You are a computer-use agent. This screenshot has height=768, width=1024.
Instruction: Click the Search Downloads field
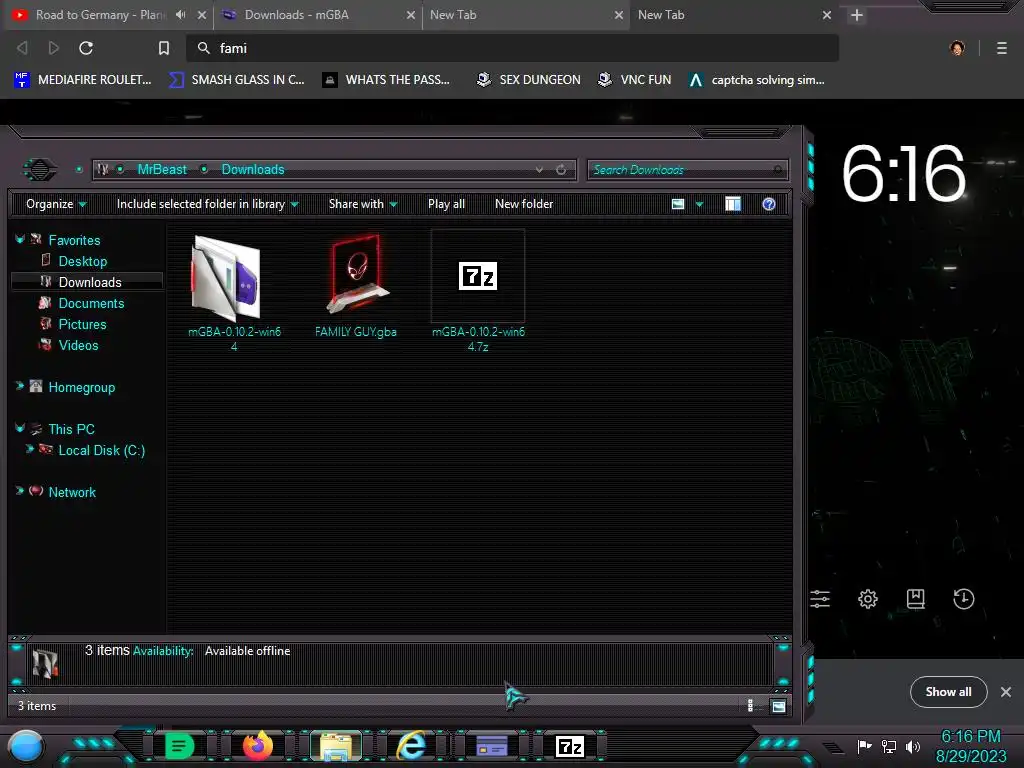click(688, 170)
